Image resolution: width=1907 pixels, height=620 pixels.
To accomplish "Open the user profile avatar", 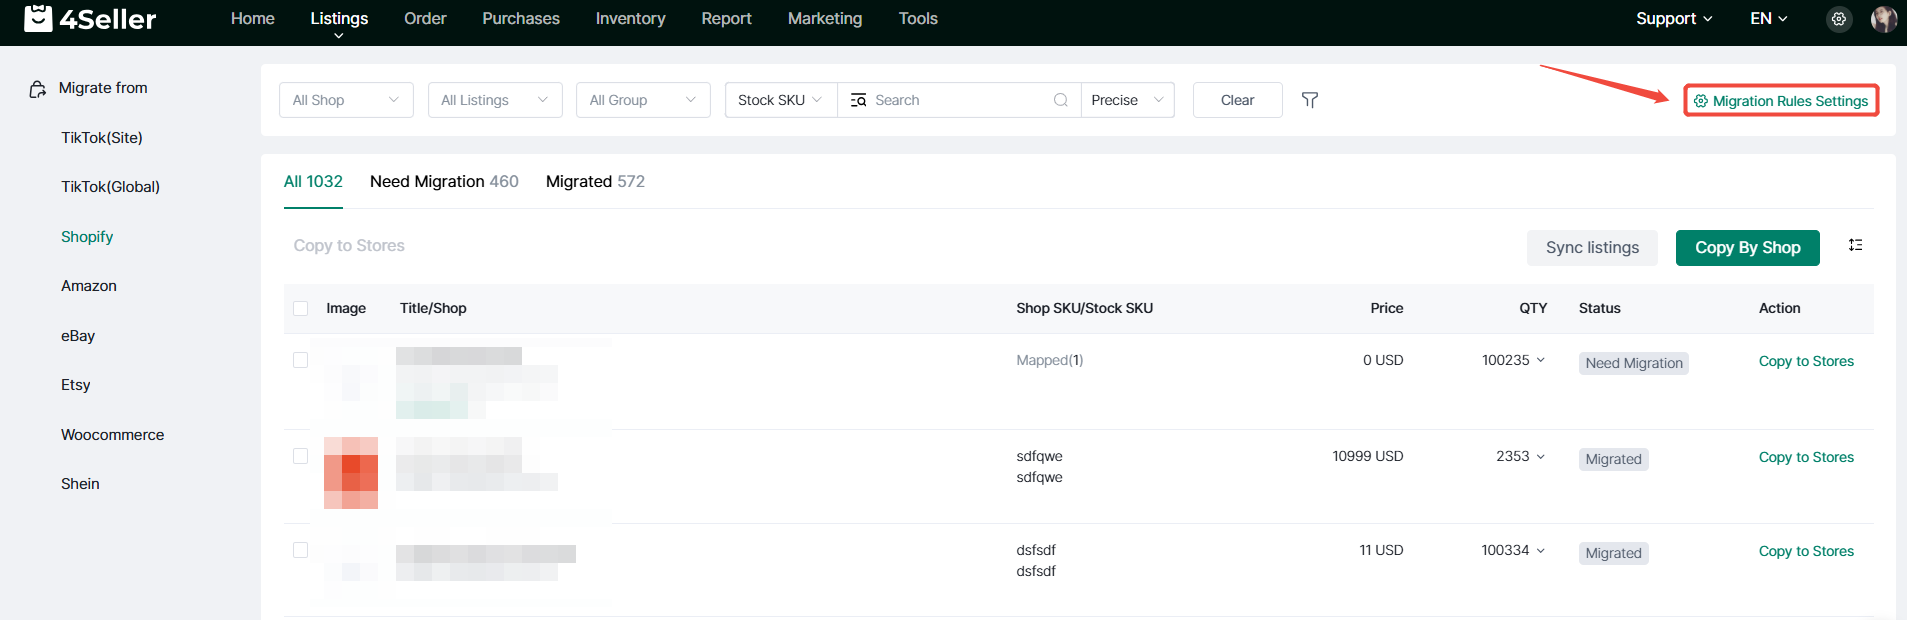I will pyautogui.click(x=1883, y=19).
